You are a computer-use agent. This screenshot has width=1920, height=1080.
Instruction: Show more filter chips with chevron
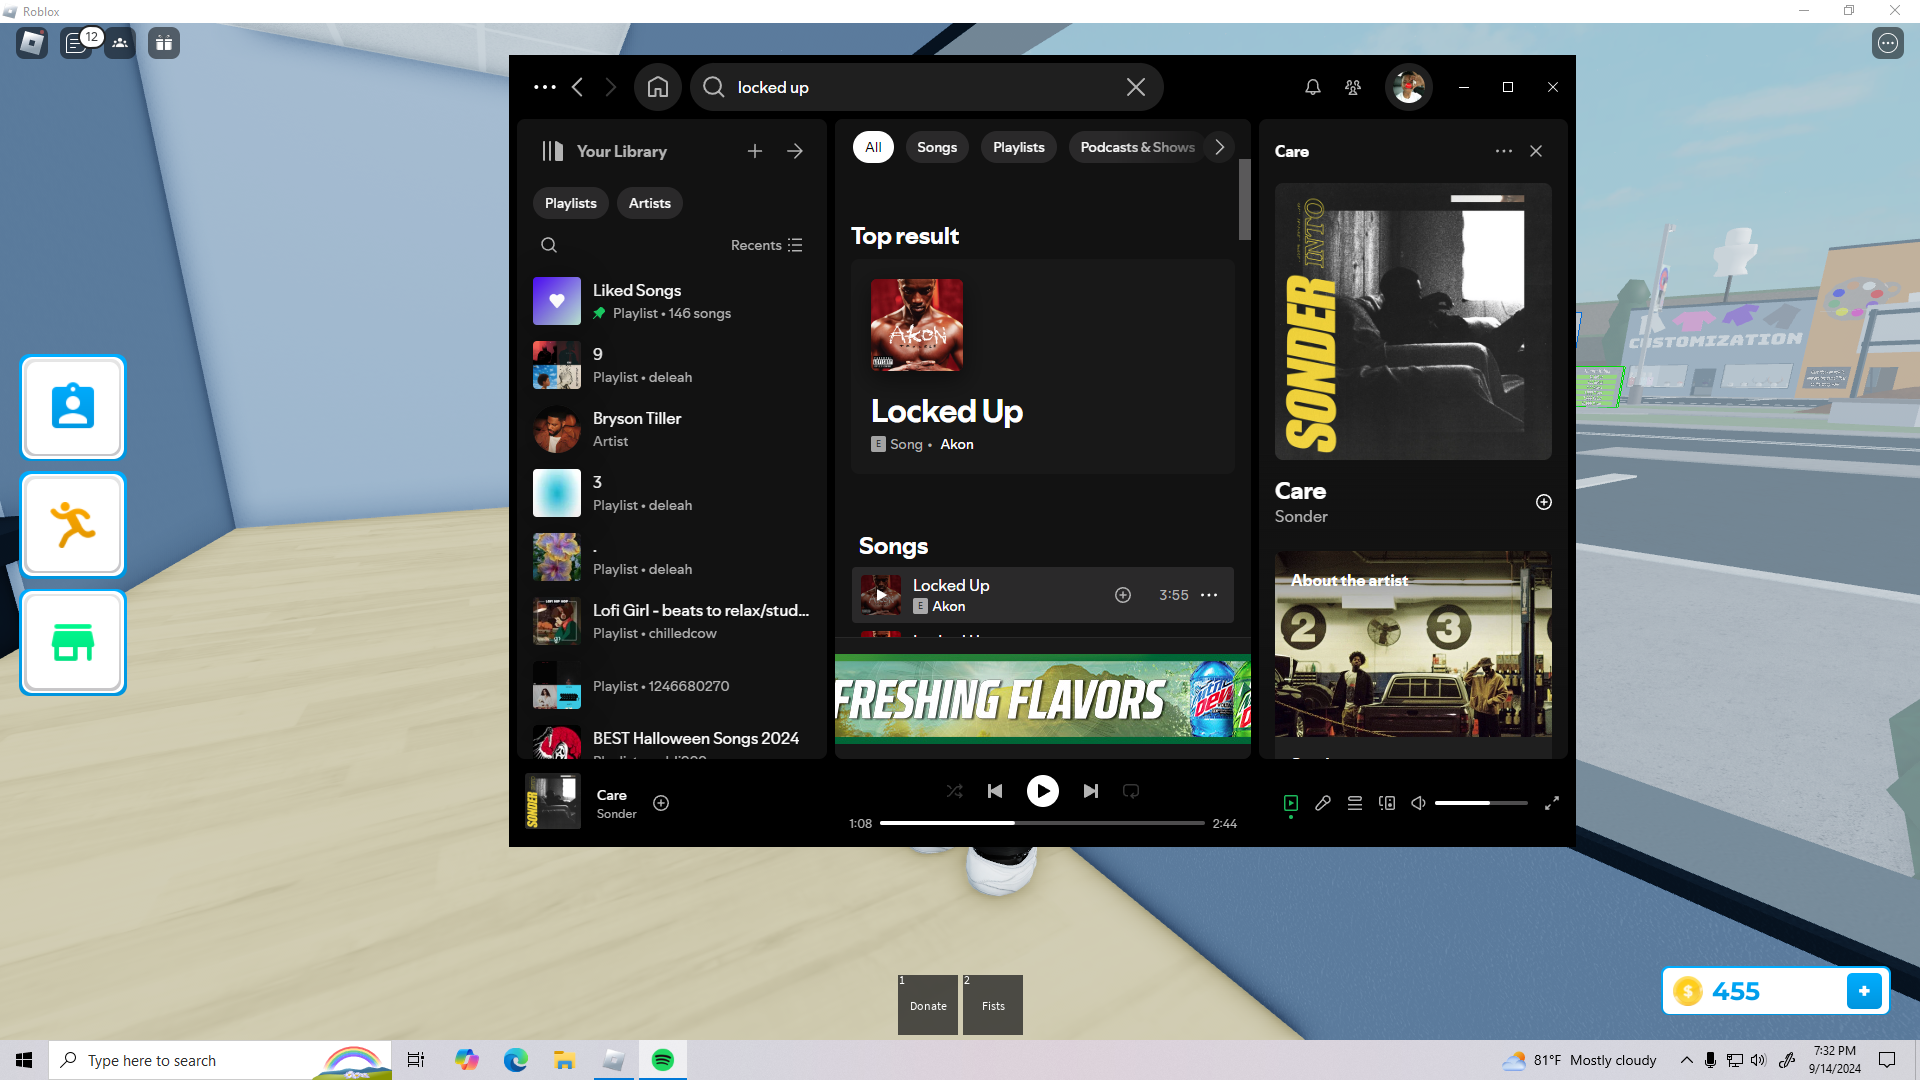pos(1219,147)
